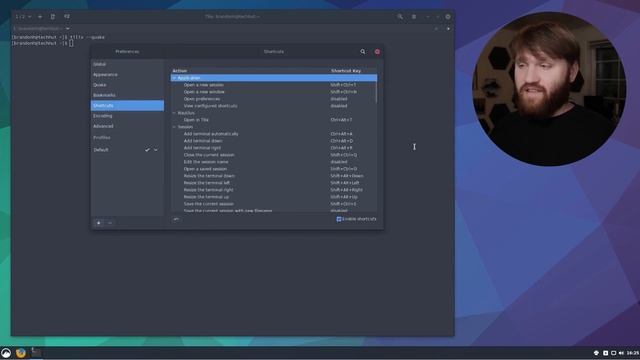The width and height of the screenshot is (640, 360).
Task: Add a new profile with plus button
Action: 99,223
